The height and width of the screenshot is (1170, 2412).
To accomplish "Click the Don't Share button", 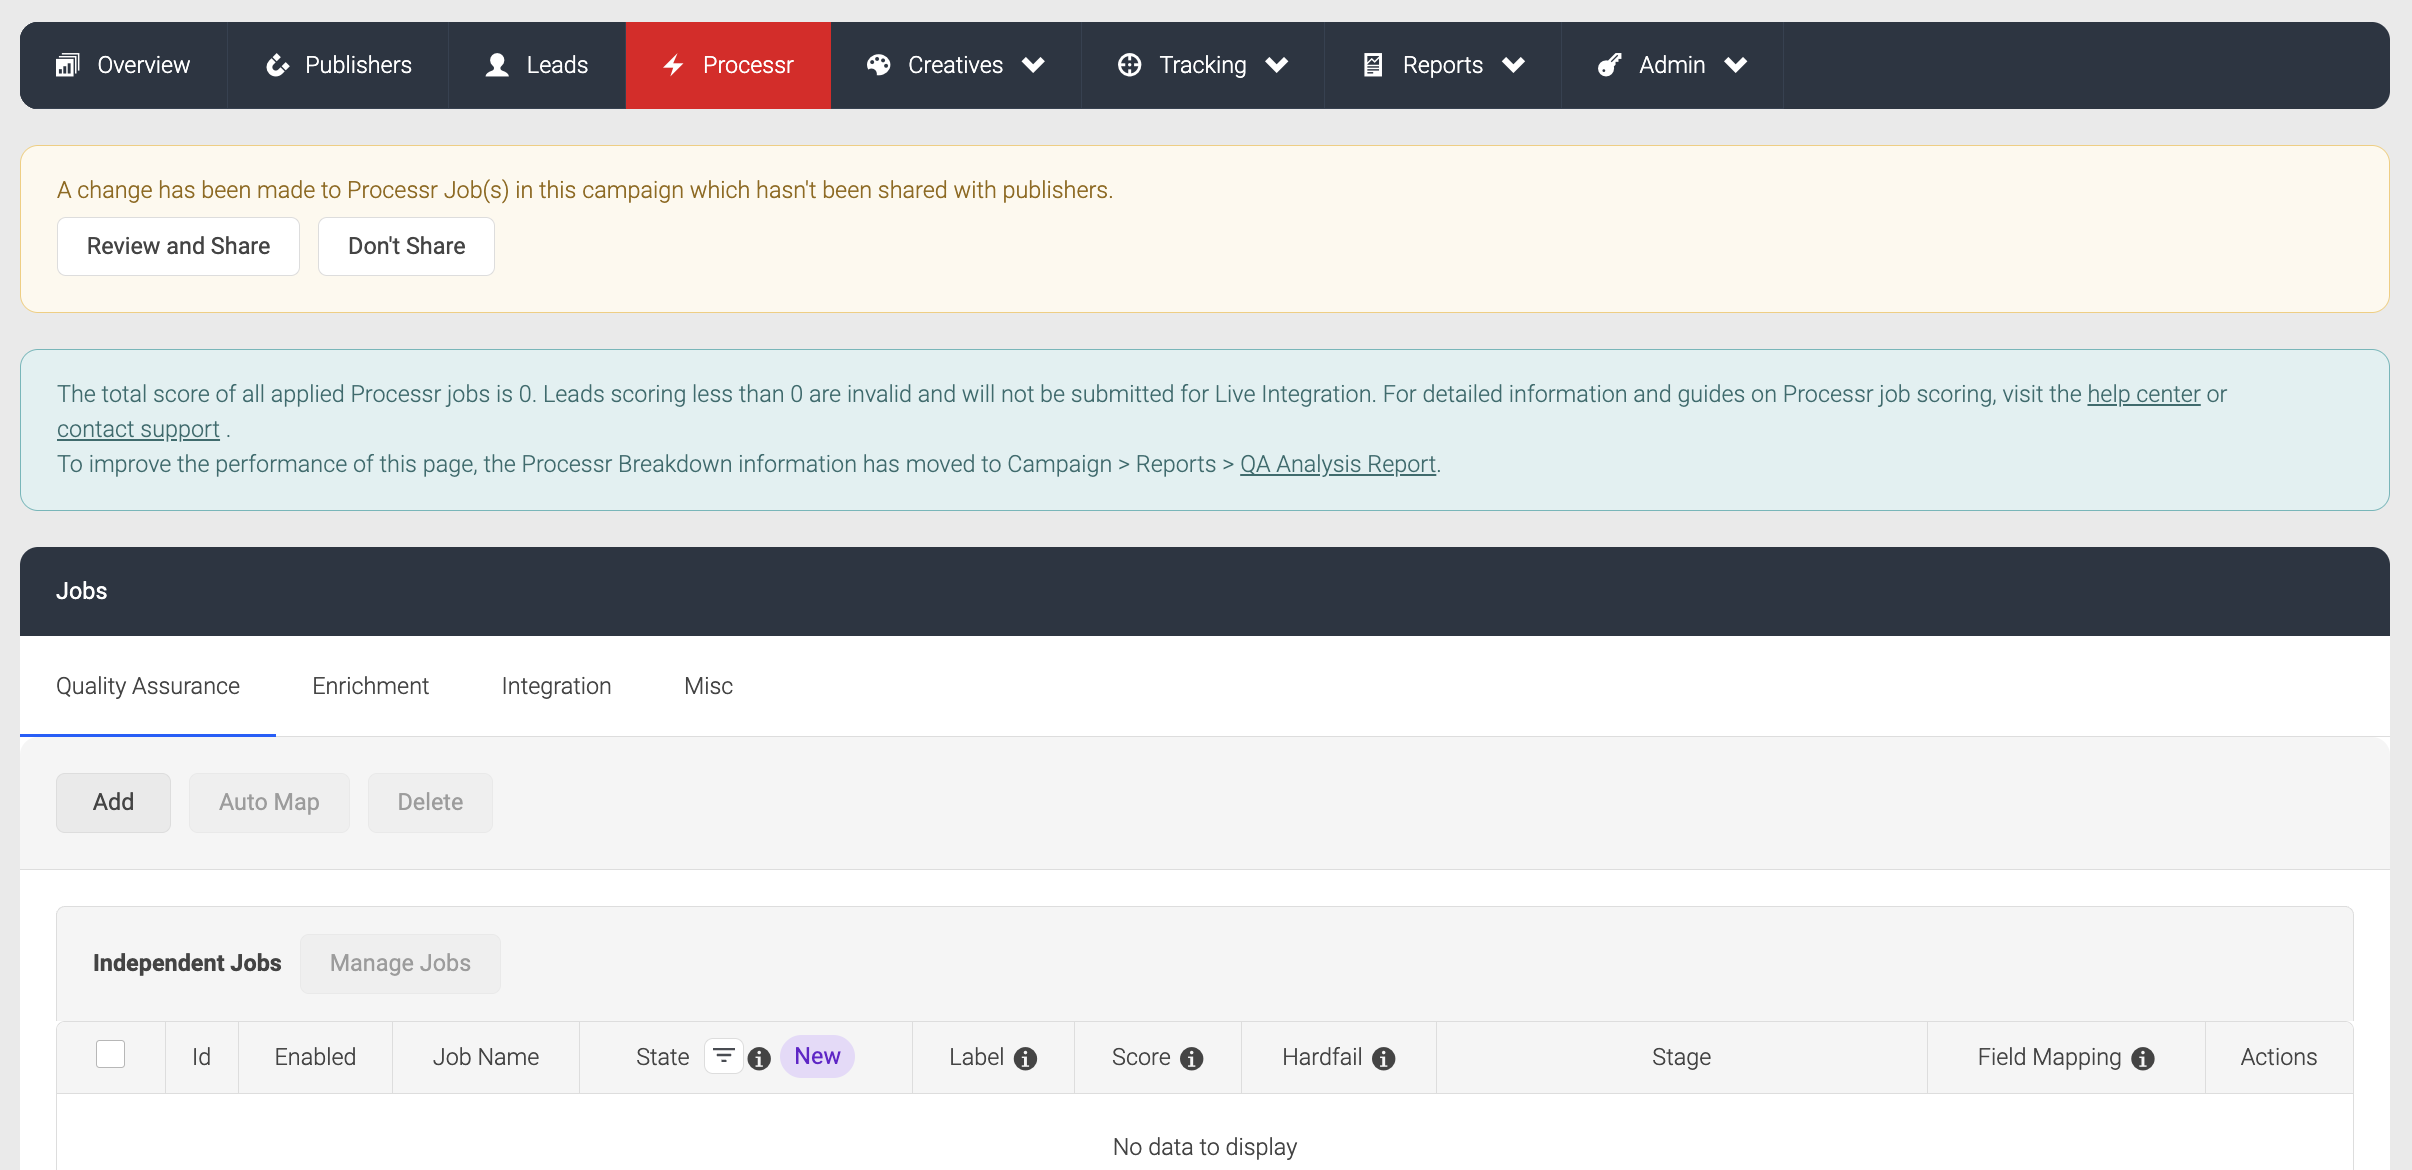I will click(406, 246).
